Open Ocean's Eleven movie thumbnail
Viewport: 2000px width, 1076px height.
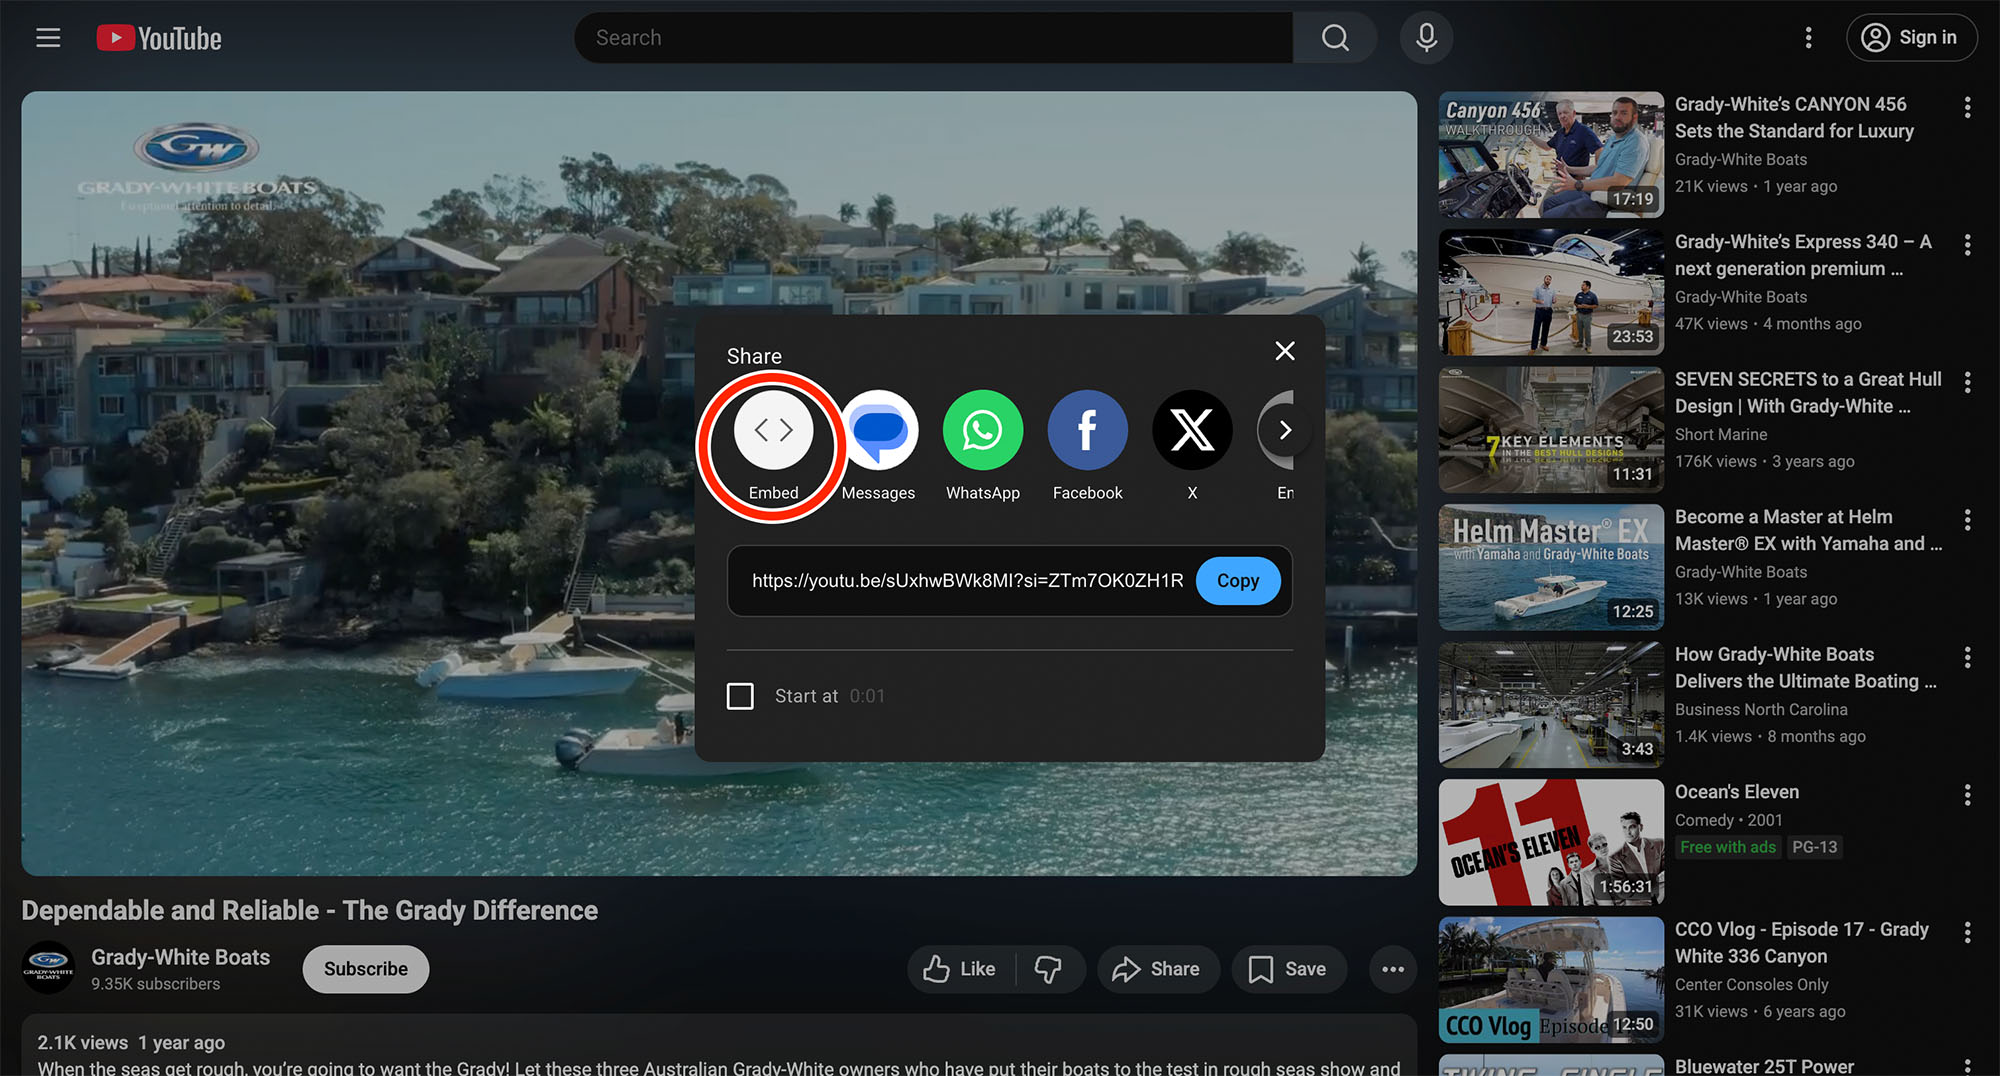pos(1551,842)
